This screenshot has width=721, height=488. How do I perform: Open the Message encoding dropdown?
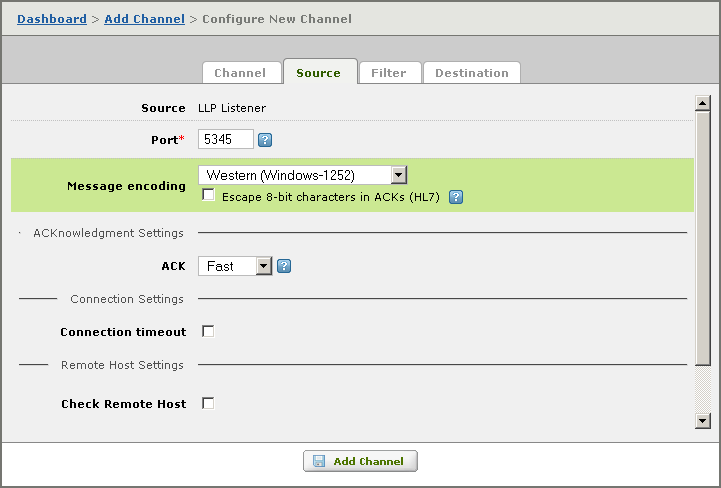[303, 175]
